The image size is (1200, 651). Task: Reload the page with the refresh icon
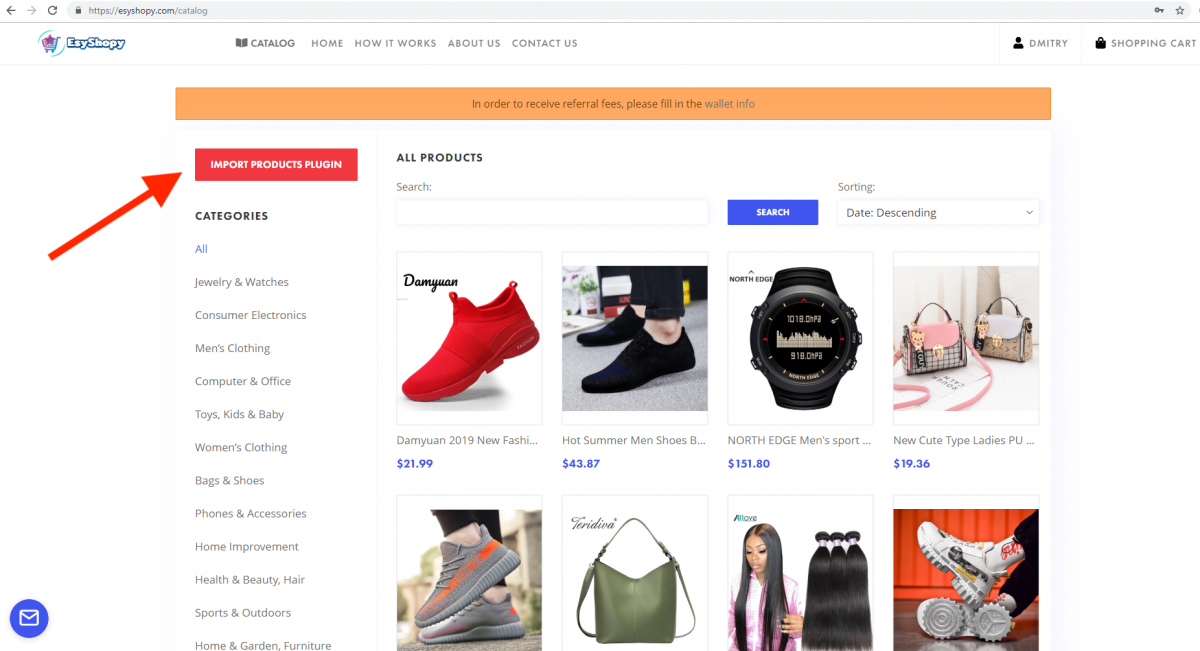point(52,10)
